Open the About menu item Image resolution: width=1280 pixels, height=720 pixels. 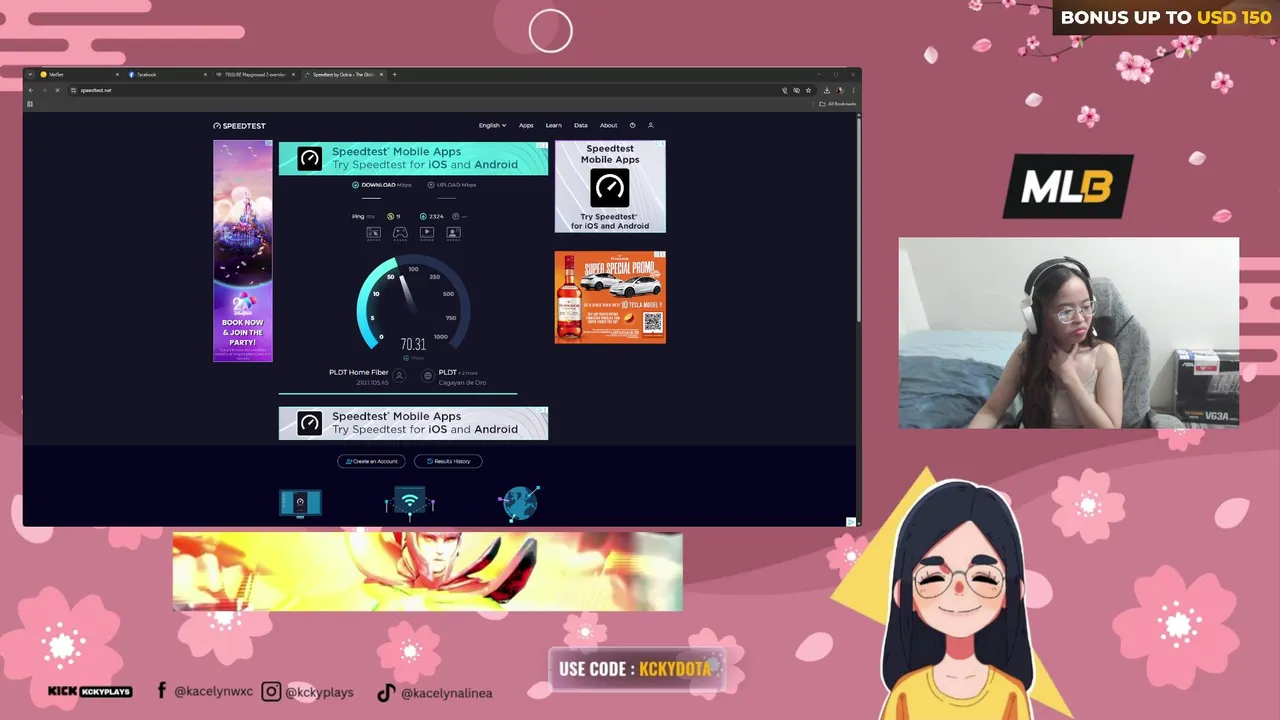tap(608, 125)
